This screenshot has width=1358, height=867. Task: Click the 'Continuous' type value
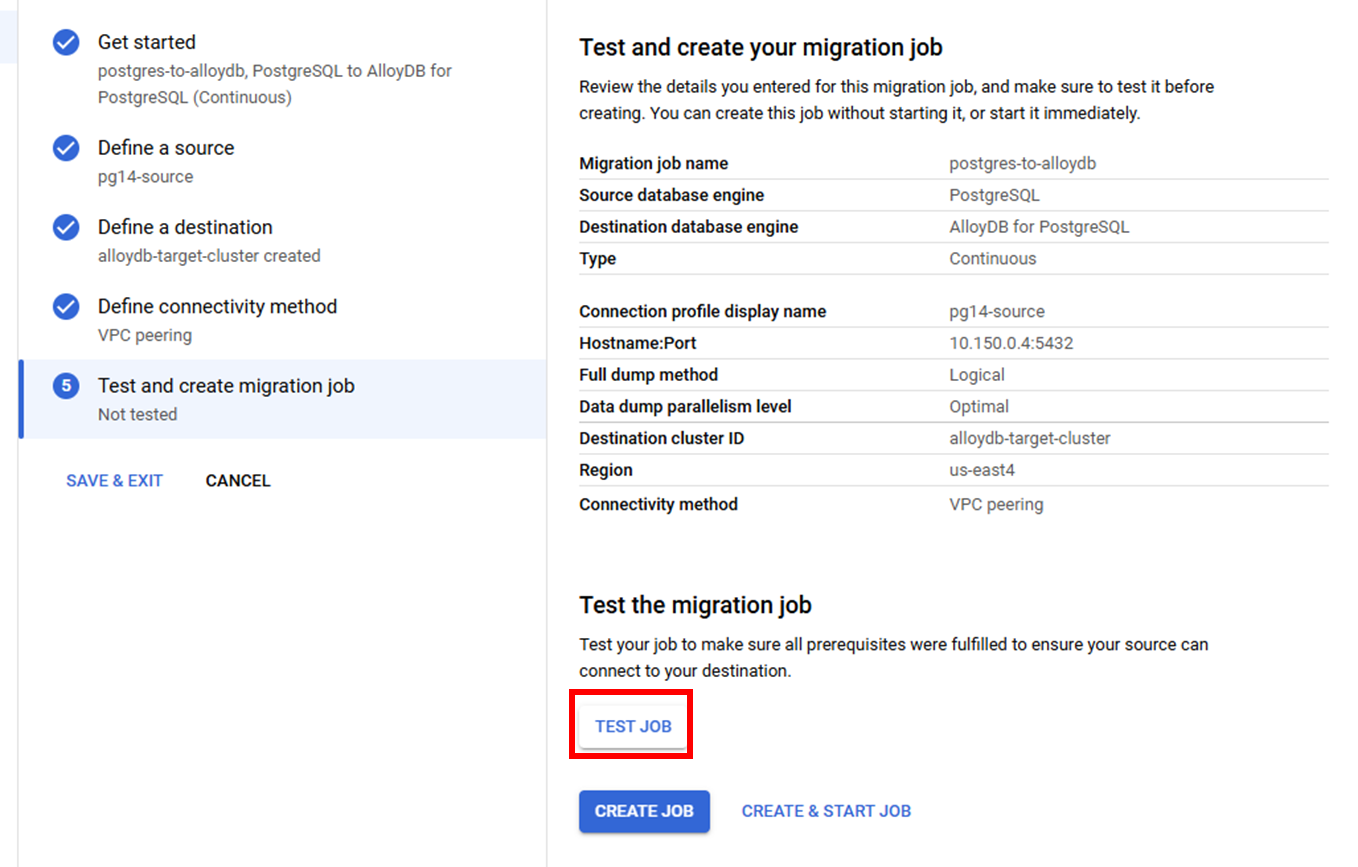(x=993, y=258)
